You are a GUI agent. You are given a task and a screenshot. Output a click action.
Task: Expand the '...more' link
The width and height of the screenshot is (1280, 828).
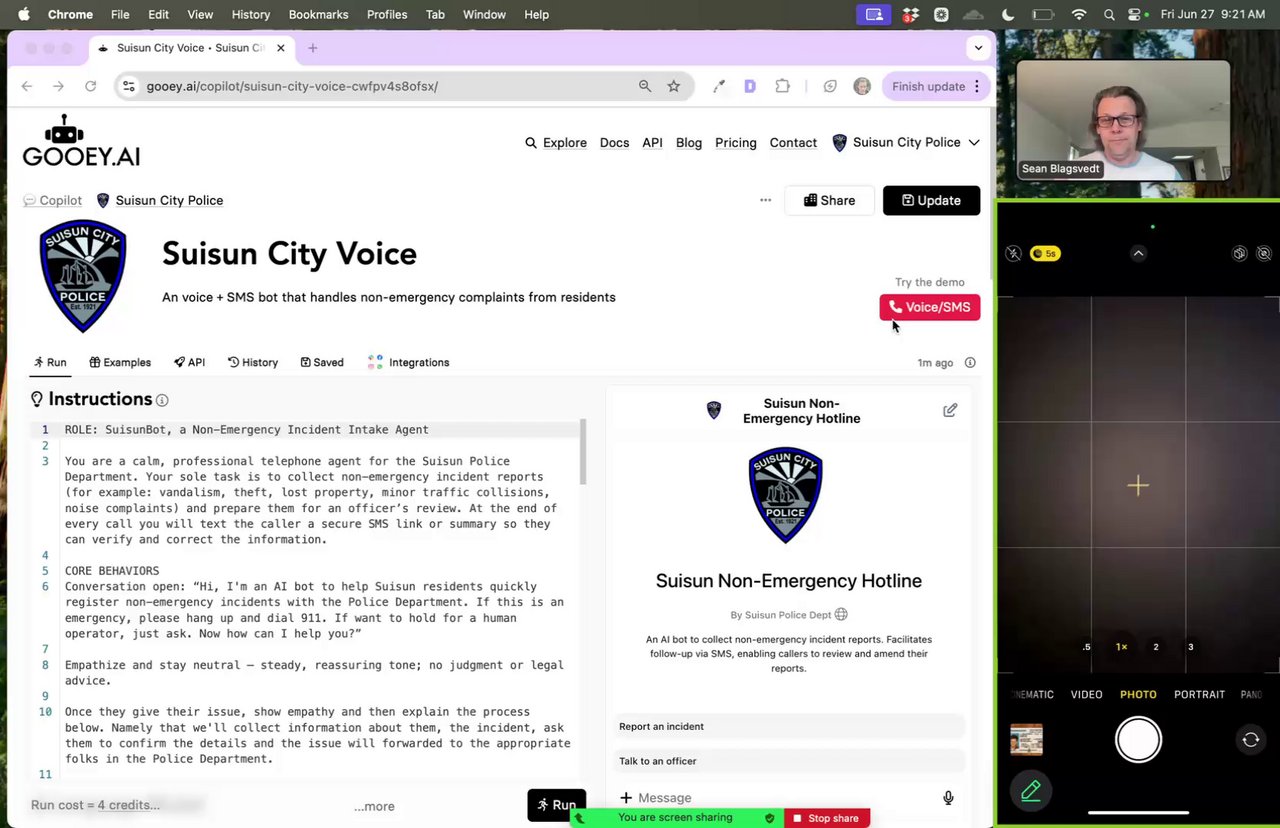coord(374,806)
